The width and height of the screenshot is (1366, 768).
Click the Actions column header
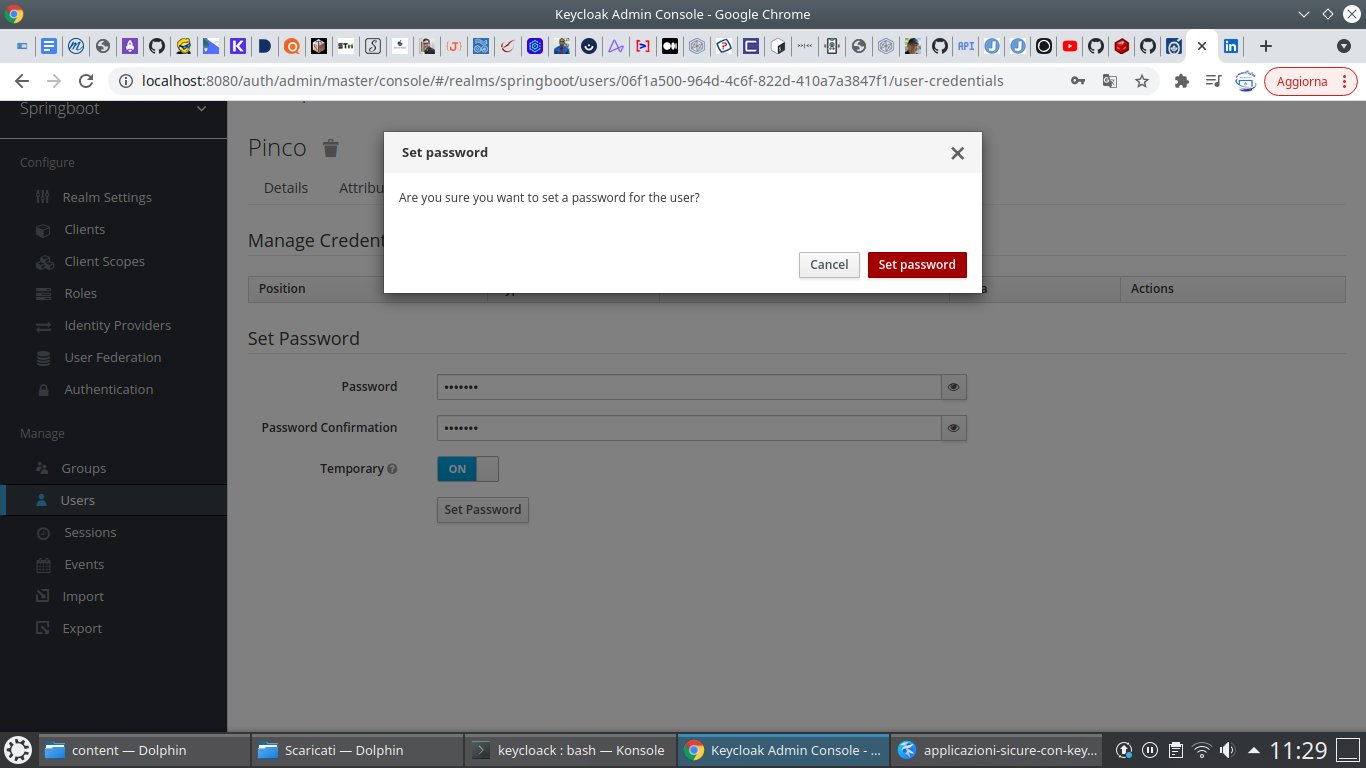point(1152,289)
